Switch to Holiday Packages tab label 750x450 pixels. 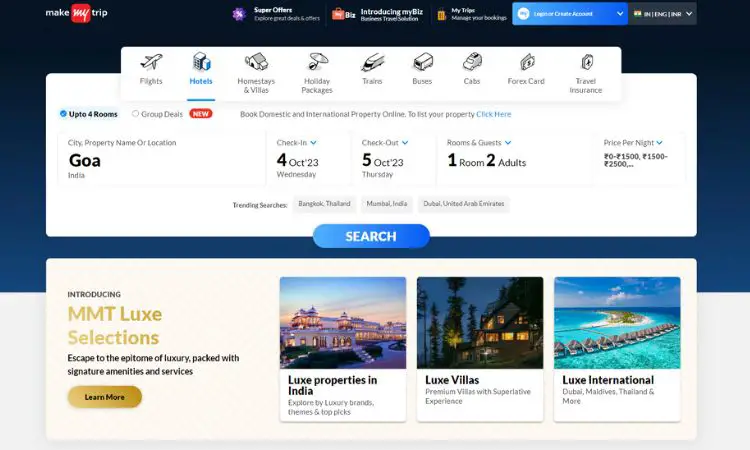coord(317,86)
